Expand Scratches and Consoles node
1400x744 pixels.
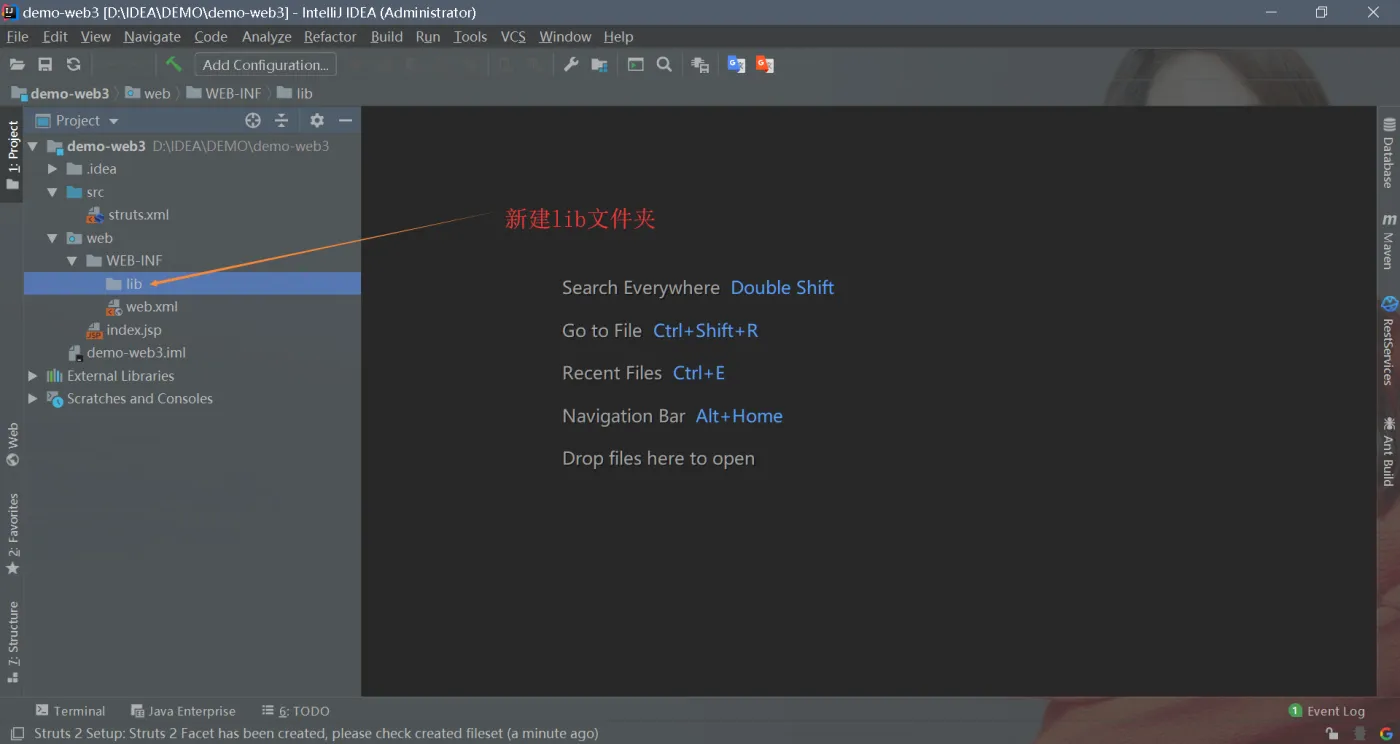[x=33, y=399]
